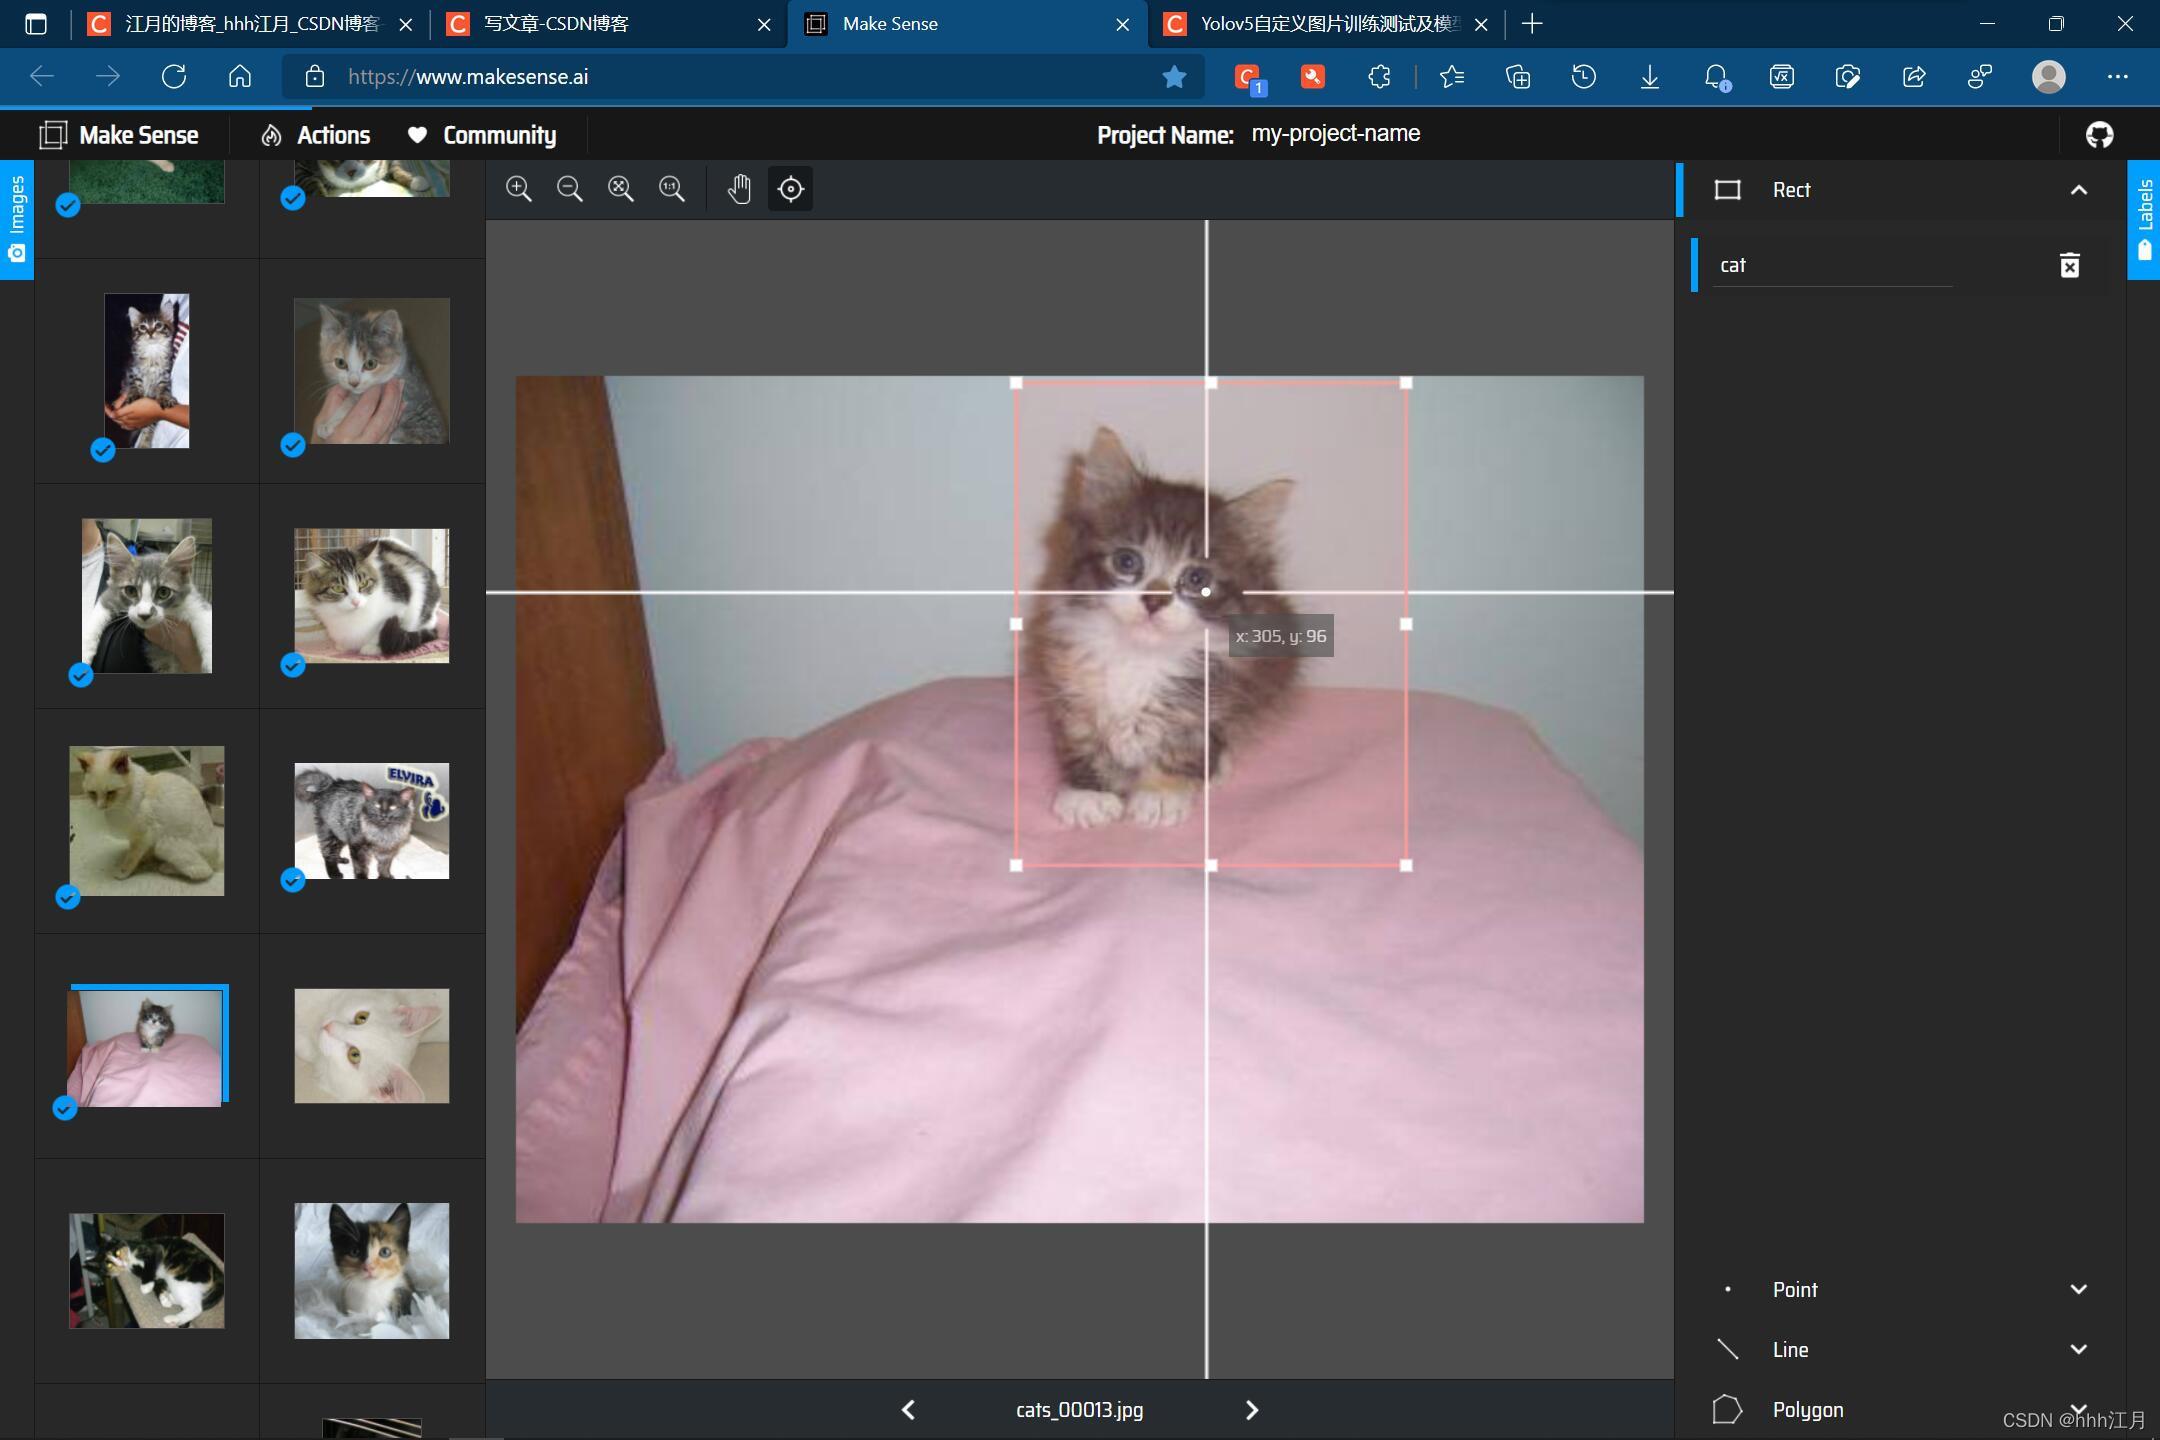Open the Community menu
The image size is (2160, 1440).
coord(482,135)
